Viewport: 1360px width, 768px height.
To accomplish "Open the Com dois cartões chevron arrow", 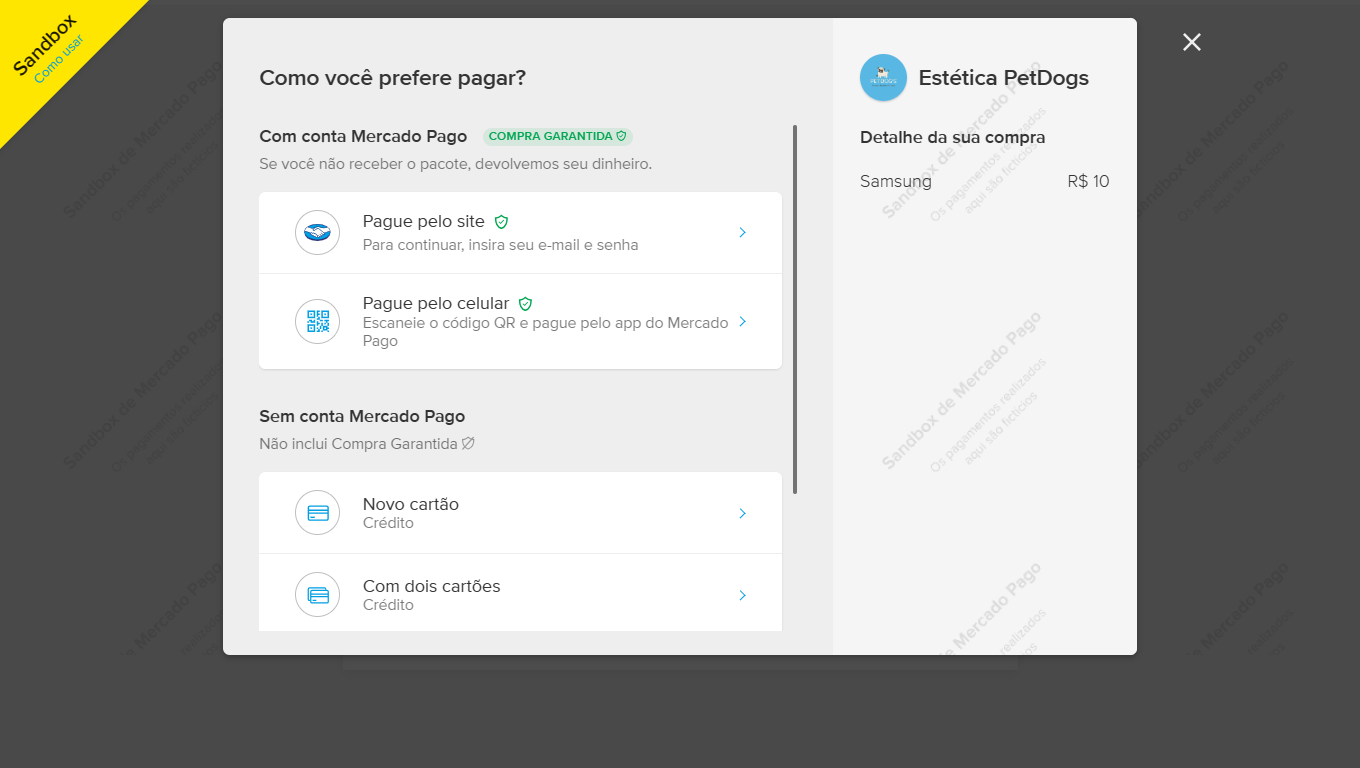I will click(x=743, y=595).
